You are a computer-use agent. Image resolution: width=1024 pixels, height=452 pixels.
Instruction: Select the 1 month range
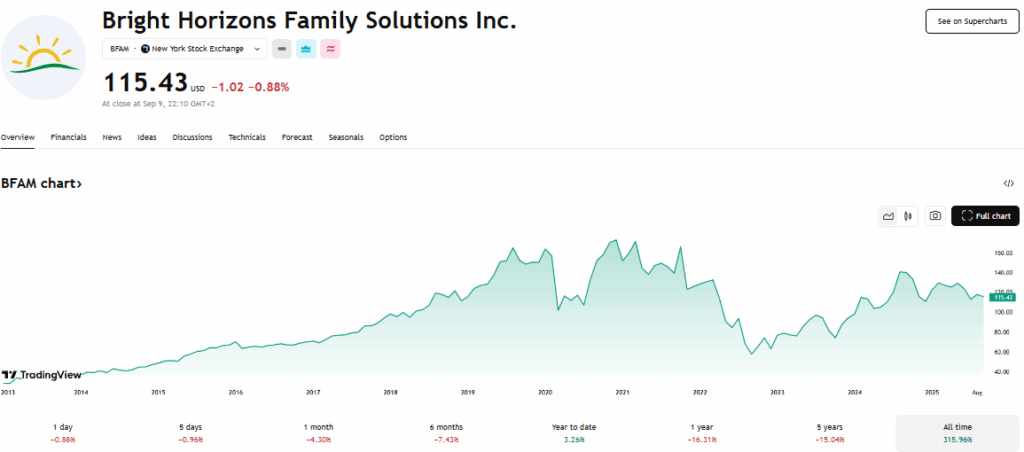coord(319,433)
